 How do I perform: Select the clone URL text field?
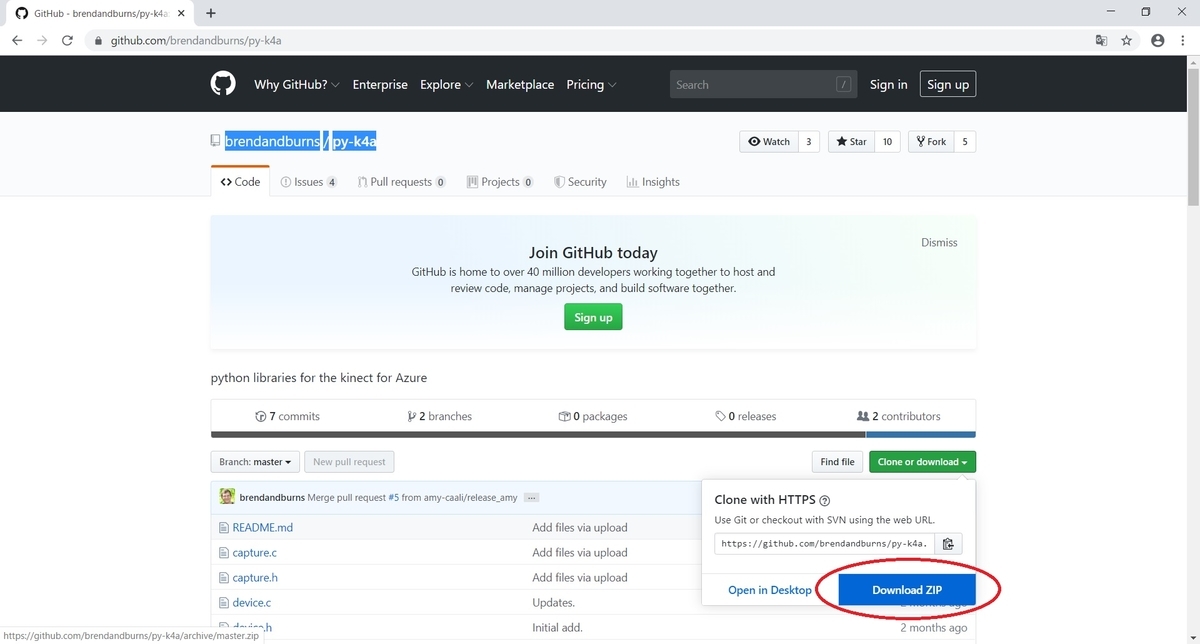pos(825,544)
